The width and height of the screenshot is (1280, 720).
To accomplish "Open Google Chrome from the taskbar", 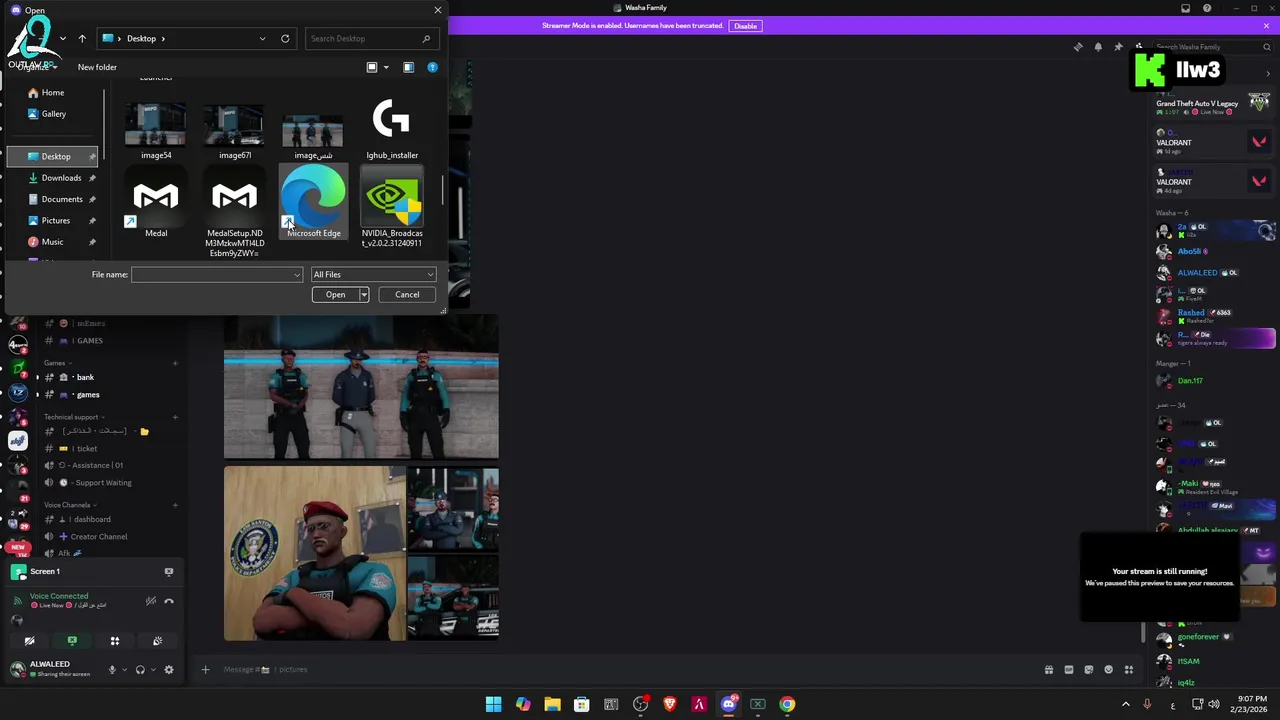I will (x=788, y=704).
